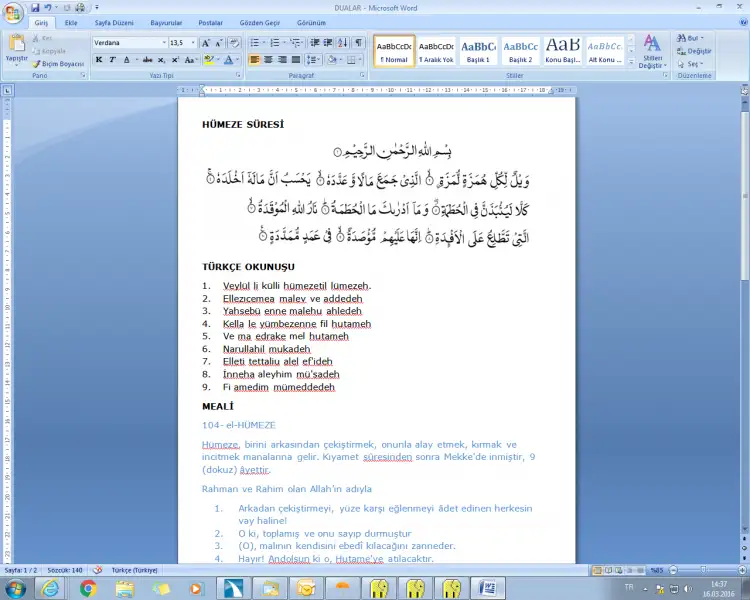The width and height of the screenshot is (750, 600).
Task: Switch to the Sayfa Düzeni tab
Action: [115, 22]
